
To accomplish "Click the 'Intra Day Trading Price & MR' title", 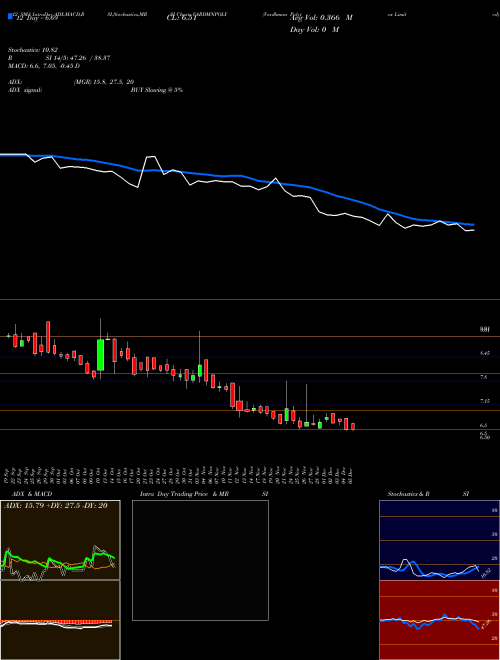I will point(184,494).
